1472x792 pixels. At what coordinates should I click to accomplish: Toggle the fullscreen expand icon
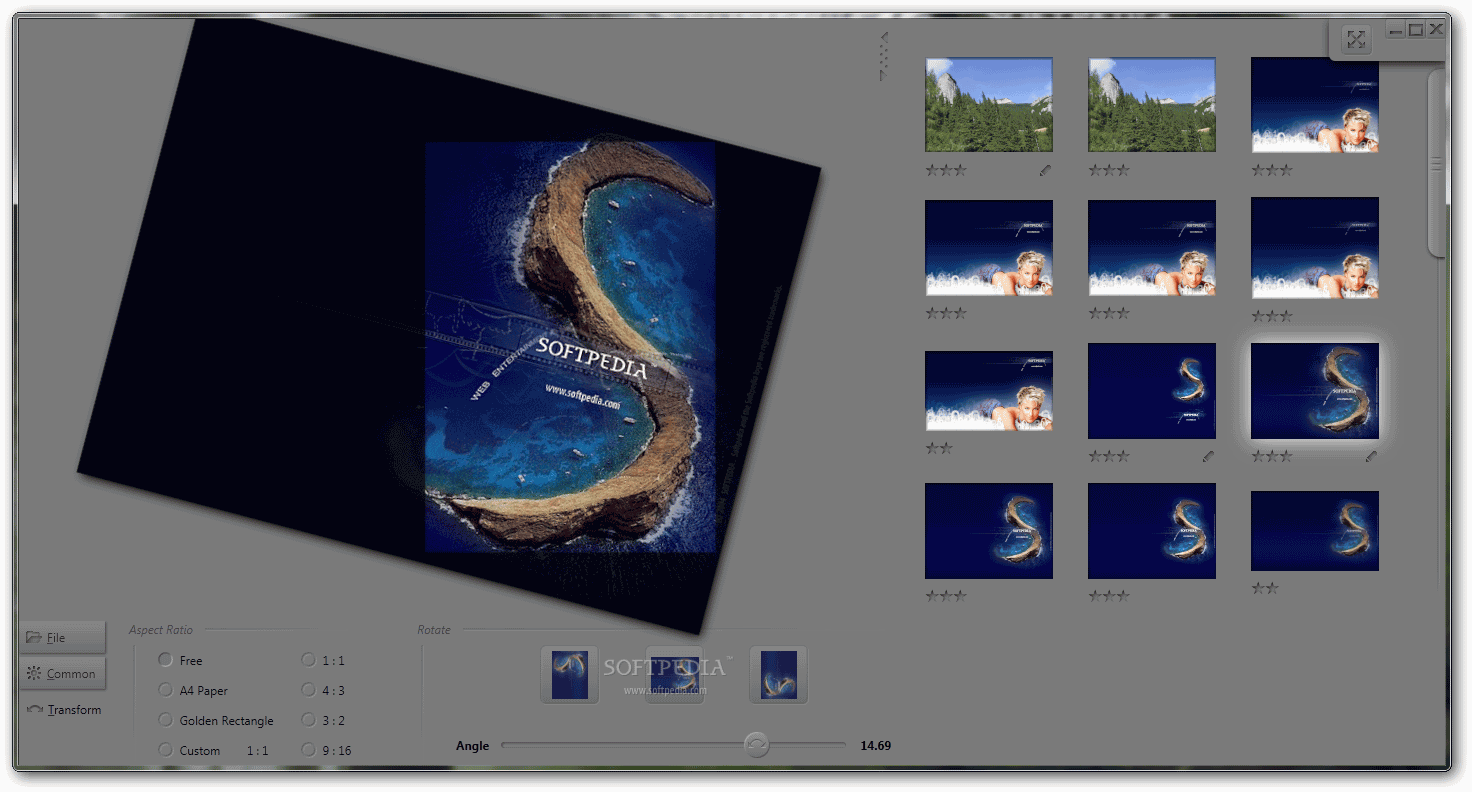(x=1356, y=40)
